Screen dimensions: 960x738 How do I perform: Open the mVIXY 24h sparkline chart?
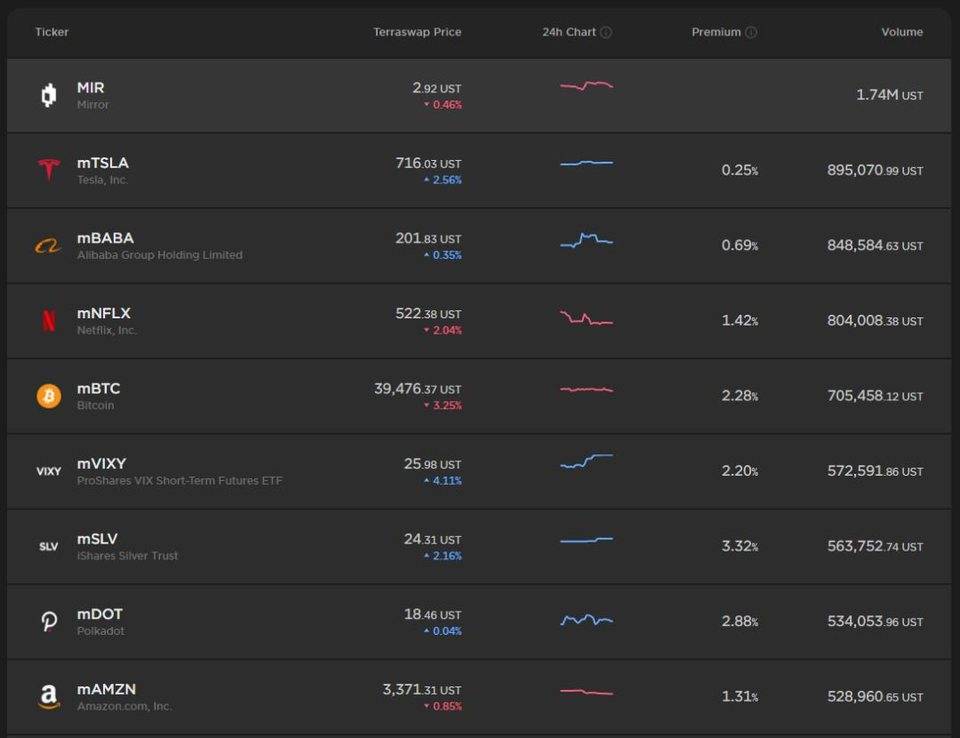tap(587, 461)
